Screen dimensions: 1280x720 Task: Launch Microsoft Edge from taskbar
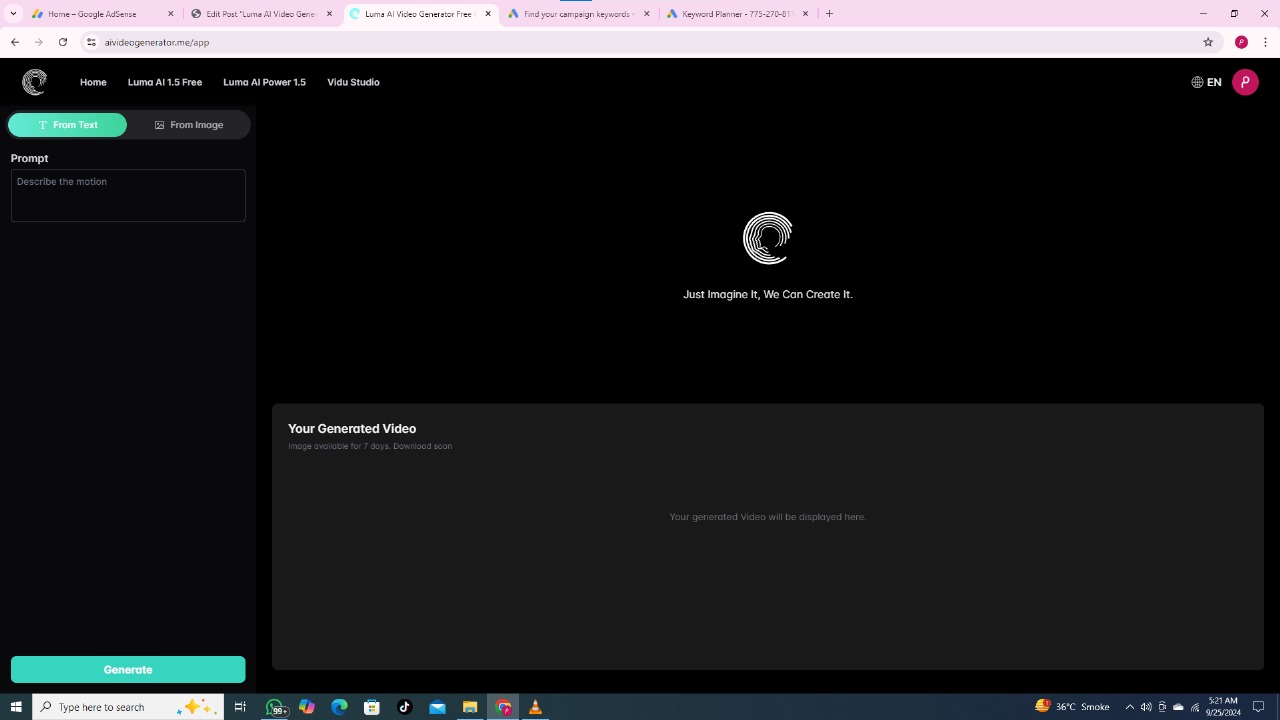[x=339, y=707]
